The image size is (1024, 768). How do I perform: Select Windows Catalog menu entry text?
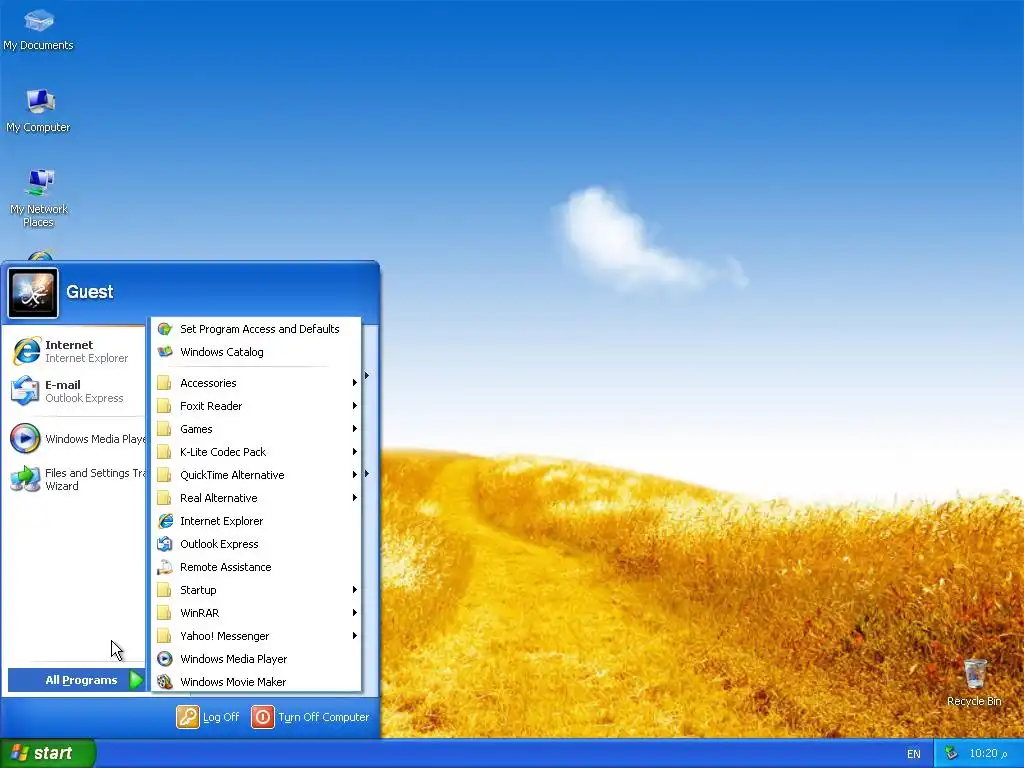click(x=222, y=352)
